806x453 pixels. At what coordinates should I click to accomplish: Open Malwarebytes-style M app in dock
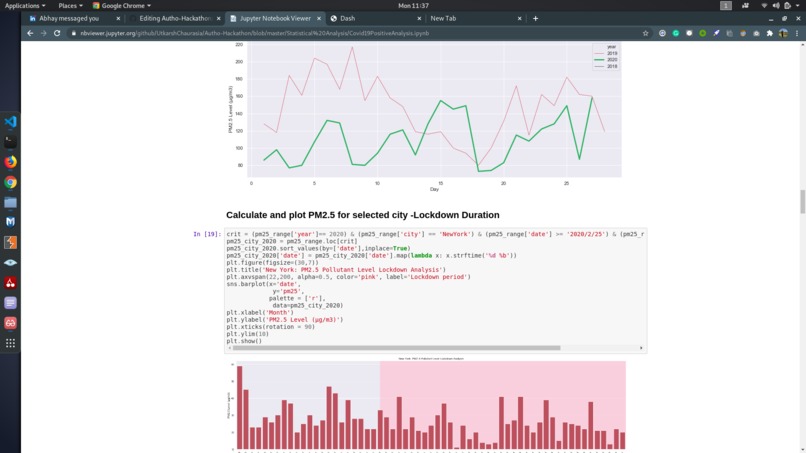[x=10, y=222]
